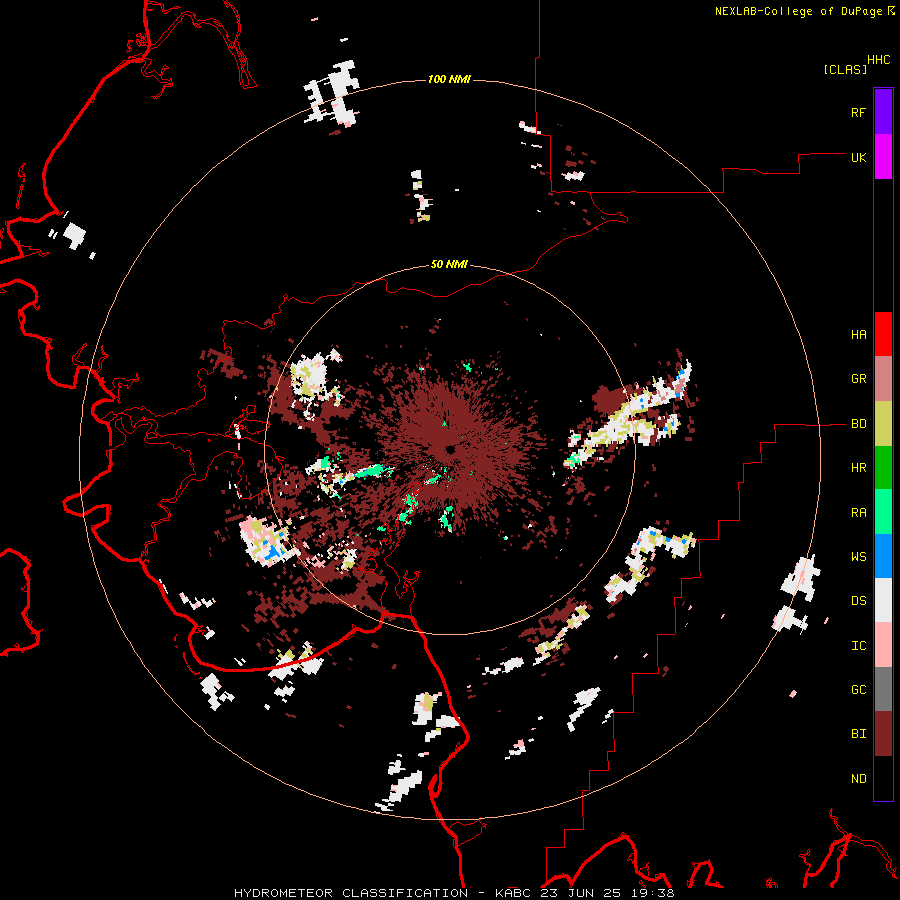This screenshot has height=900, width=900.
Task: Select the "GR" legend label
Action: [858, 379]
